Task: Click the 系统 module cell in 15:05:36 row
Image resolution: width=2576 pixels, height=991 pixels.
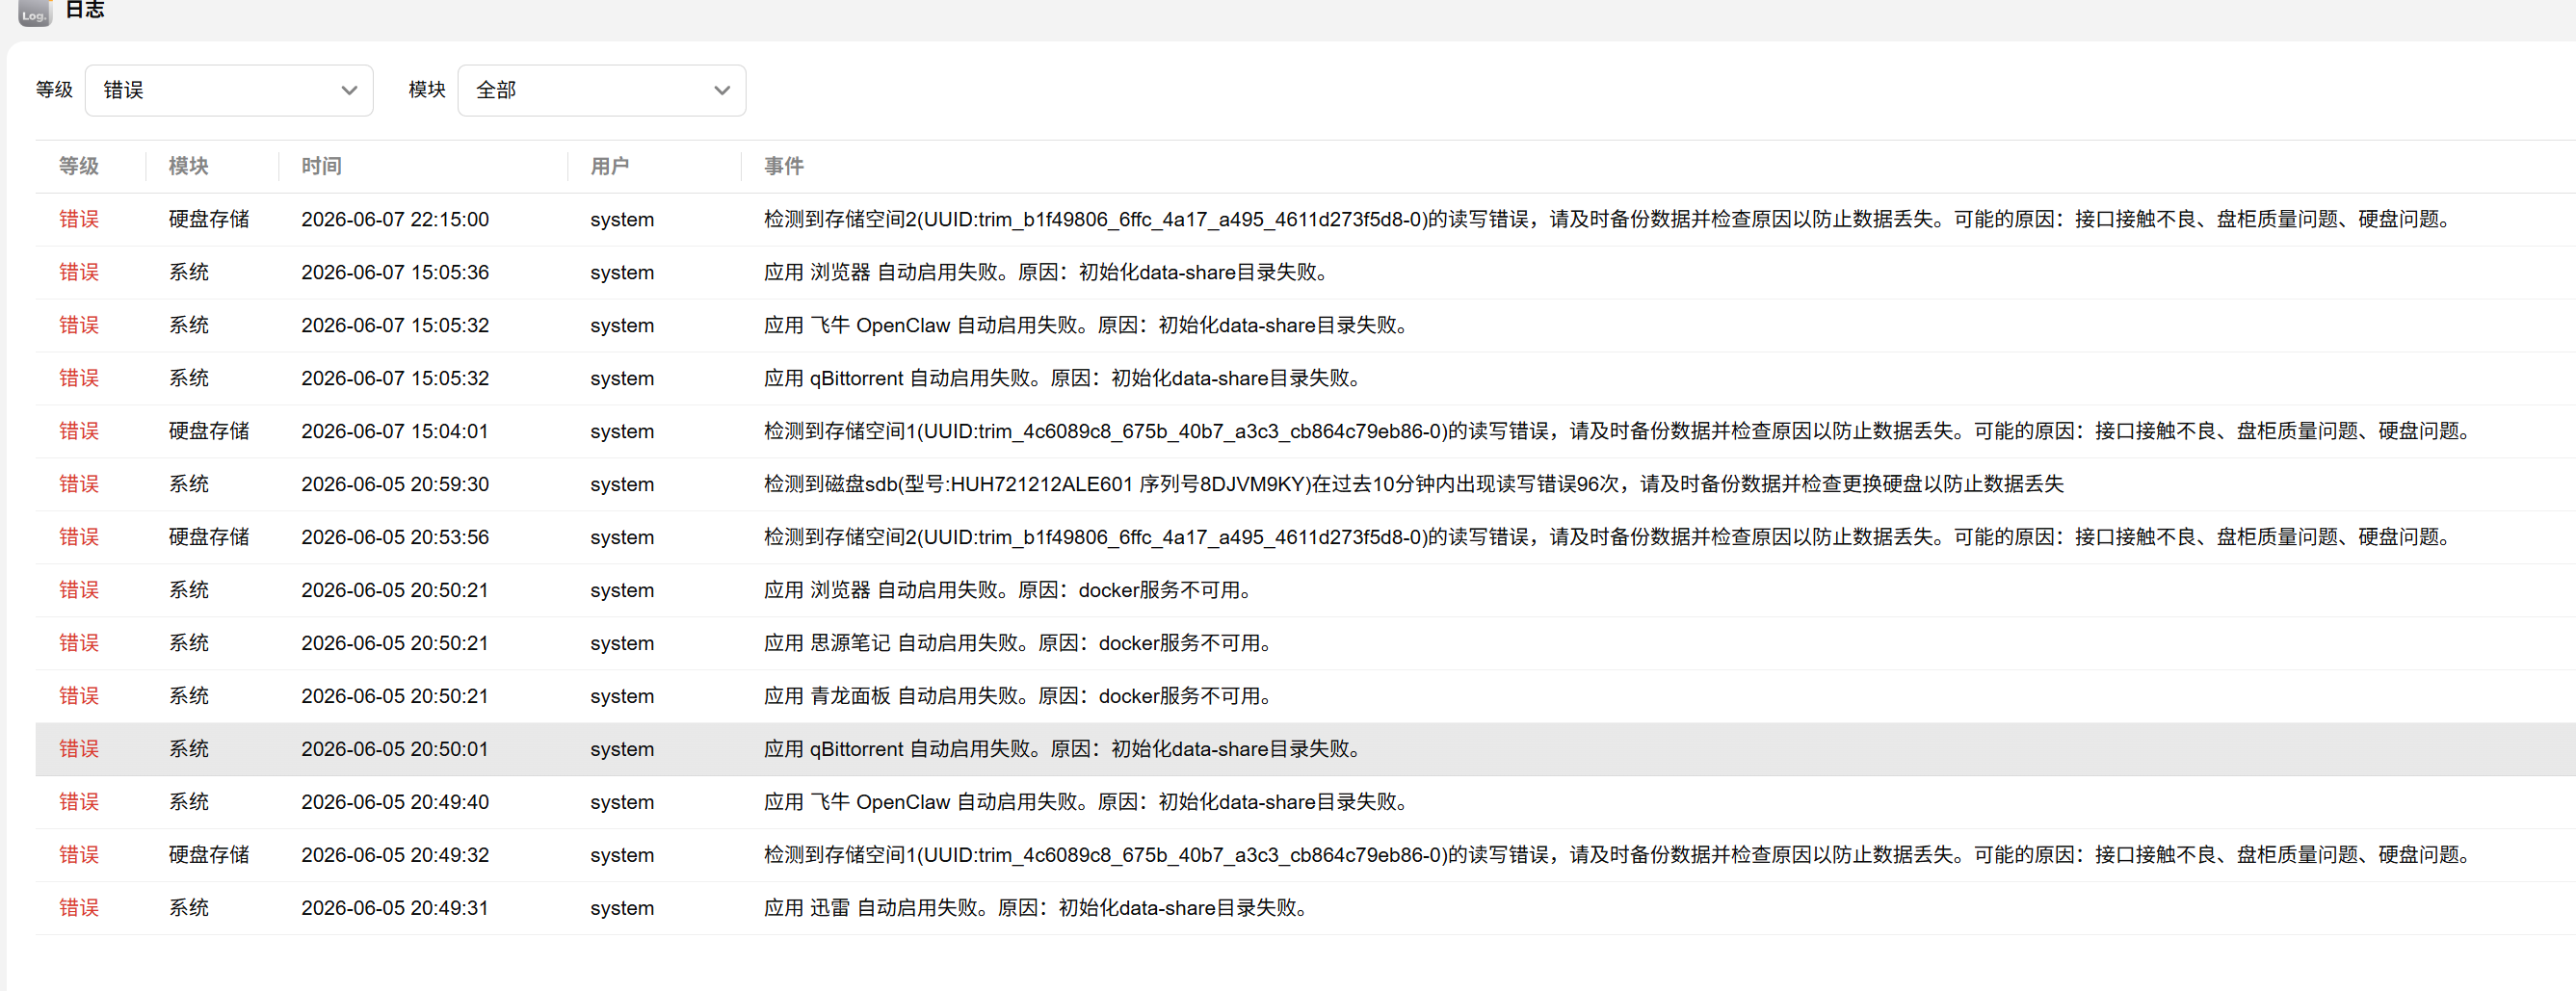Action: pyautogui.click(x=188, y=272)
